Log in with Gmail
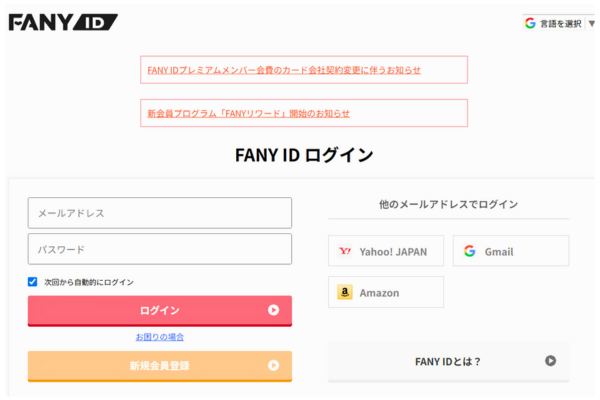Image resolution: width=600 pixels, height=400 pixels. pyautogui.click(x=510, y=251)
